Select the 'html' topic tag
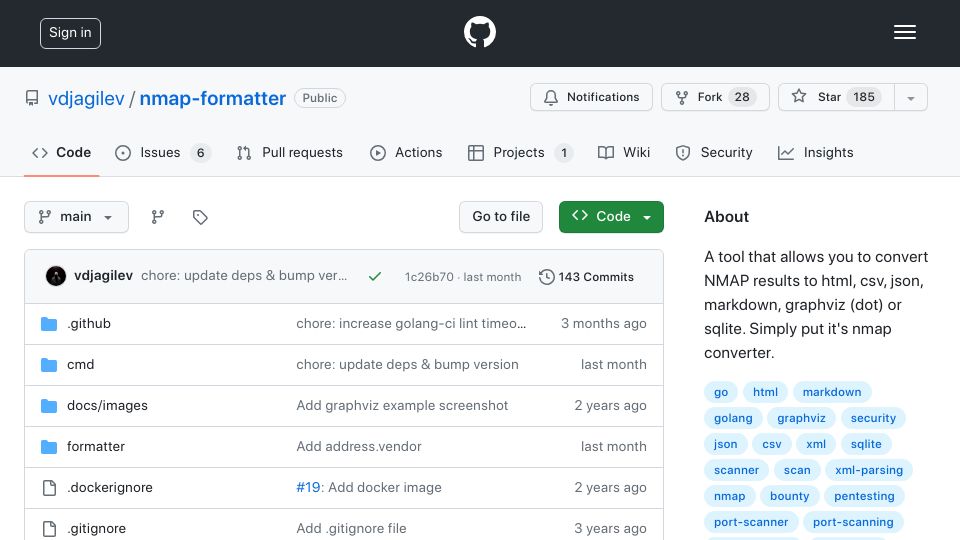Viewport: 960px width, 540px height. pos(765,392)
